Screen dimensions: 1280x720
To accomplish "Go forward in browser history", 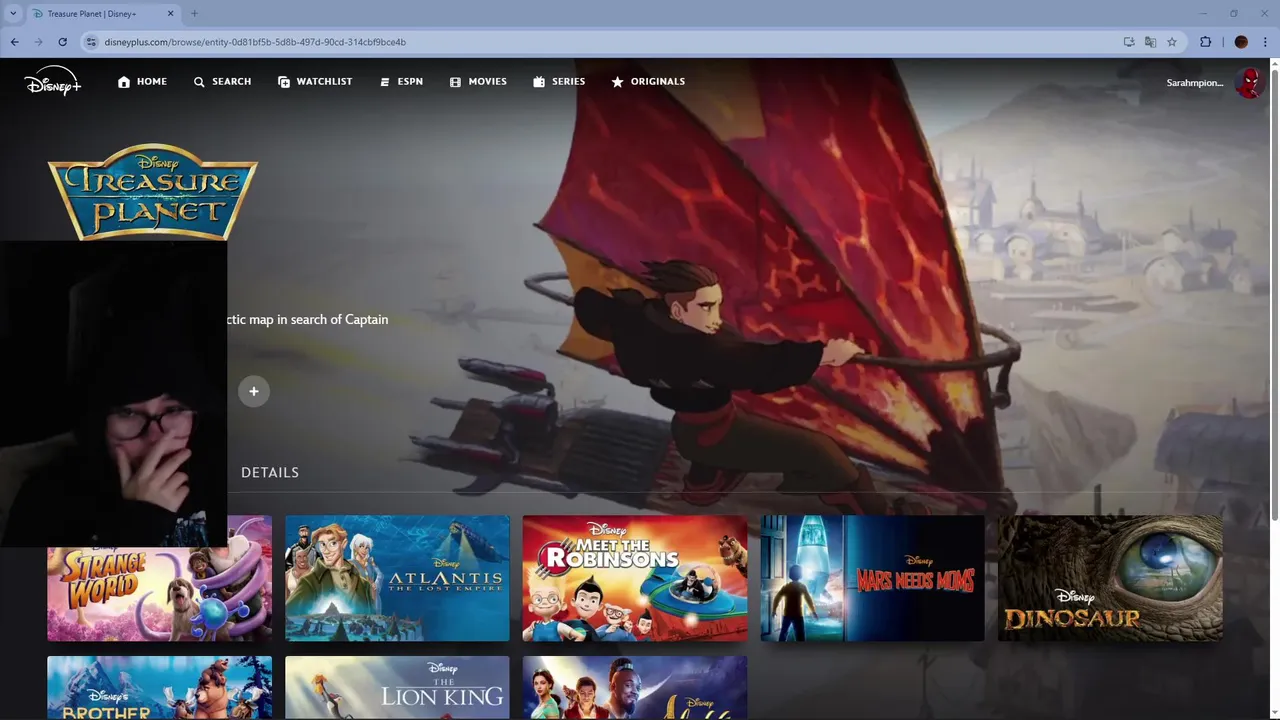I will (x=38, y=42).
